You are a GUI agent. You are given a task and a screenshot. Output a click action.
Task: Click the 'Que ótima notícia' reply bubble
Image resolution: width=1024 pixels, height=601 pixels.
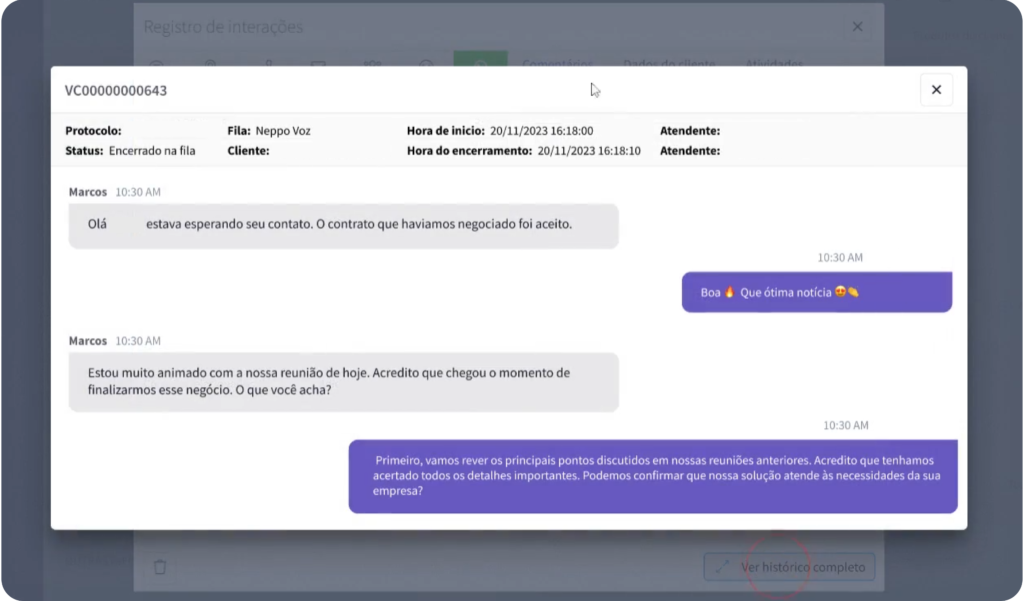tap(816, 293)
